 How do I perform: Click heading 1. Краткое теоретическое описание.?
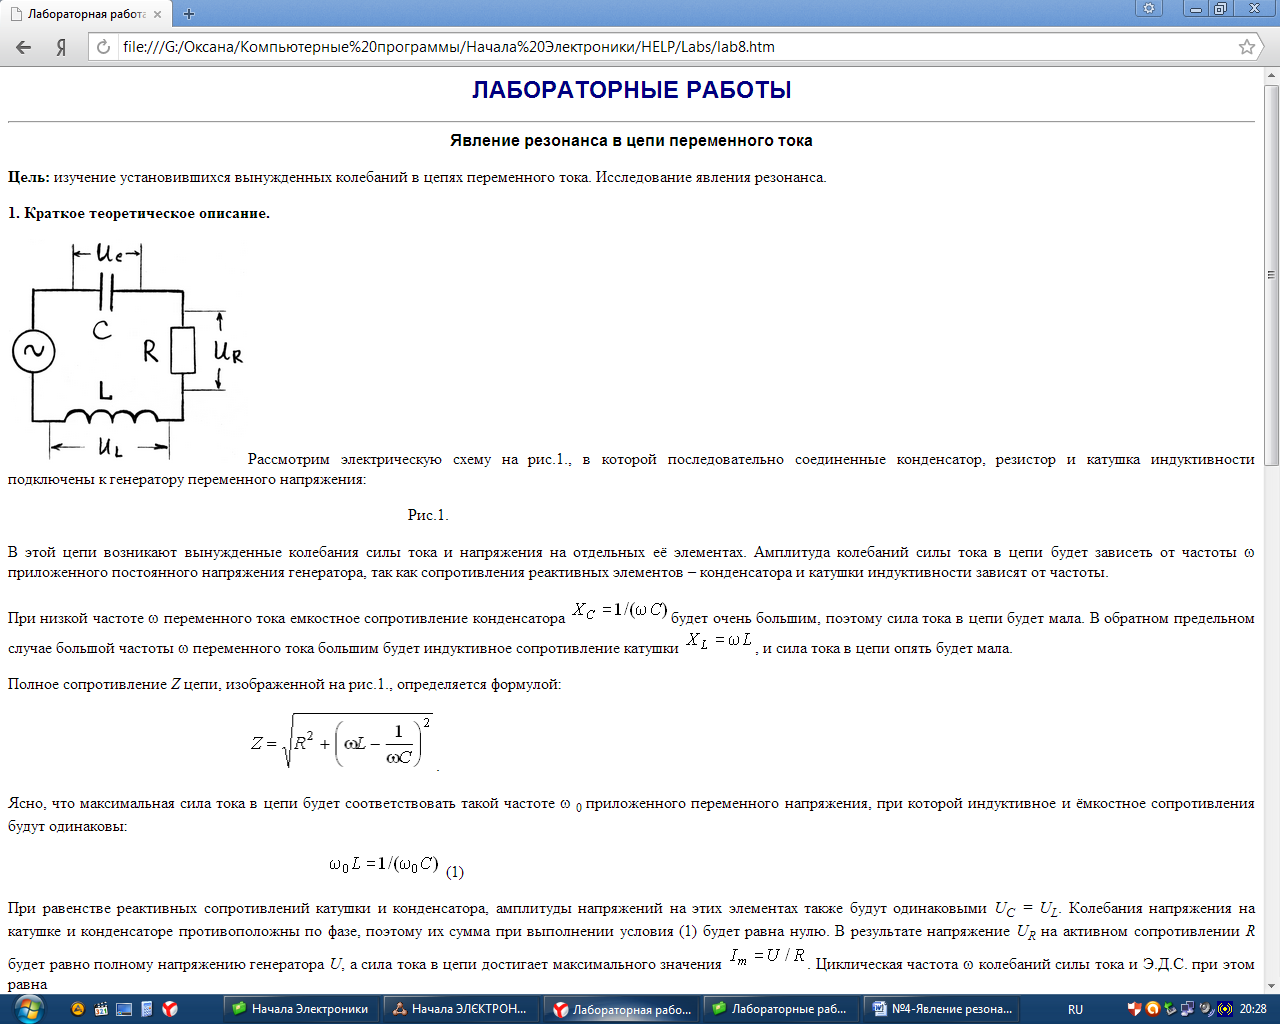click(x=139, y=213)
